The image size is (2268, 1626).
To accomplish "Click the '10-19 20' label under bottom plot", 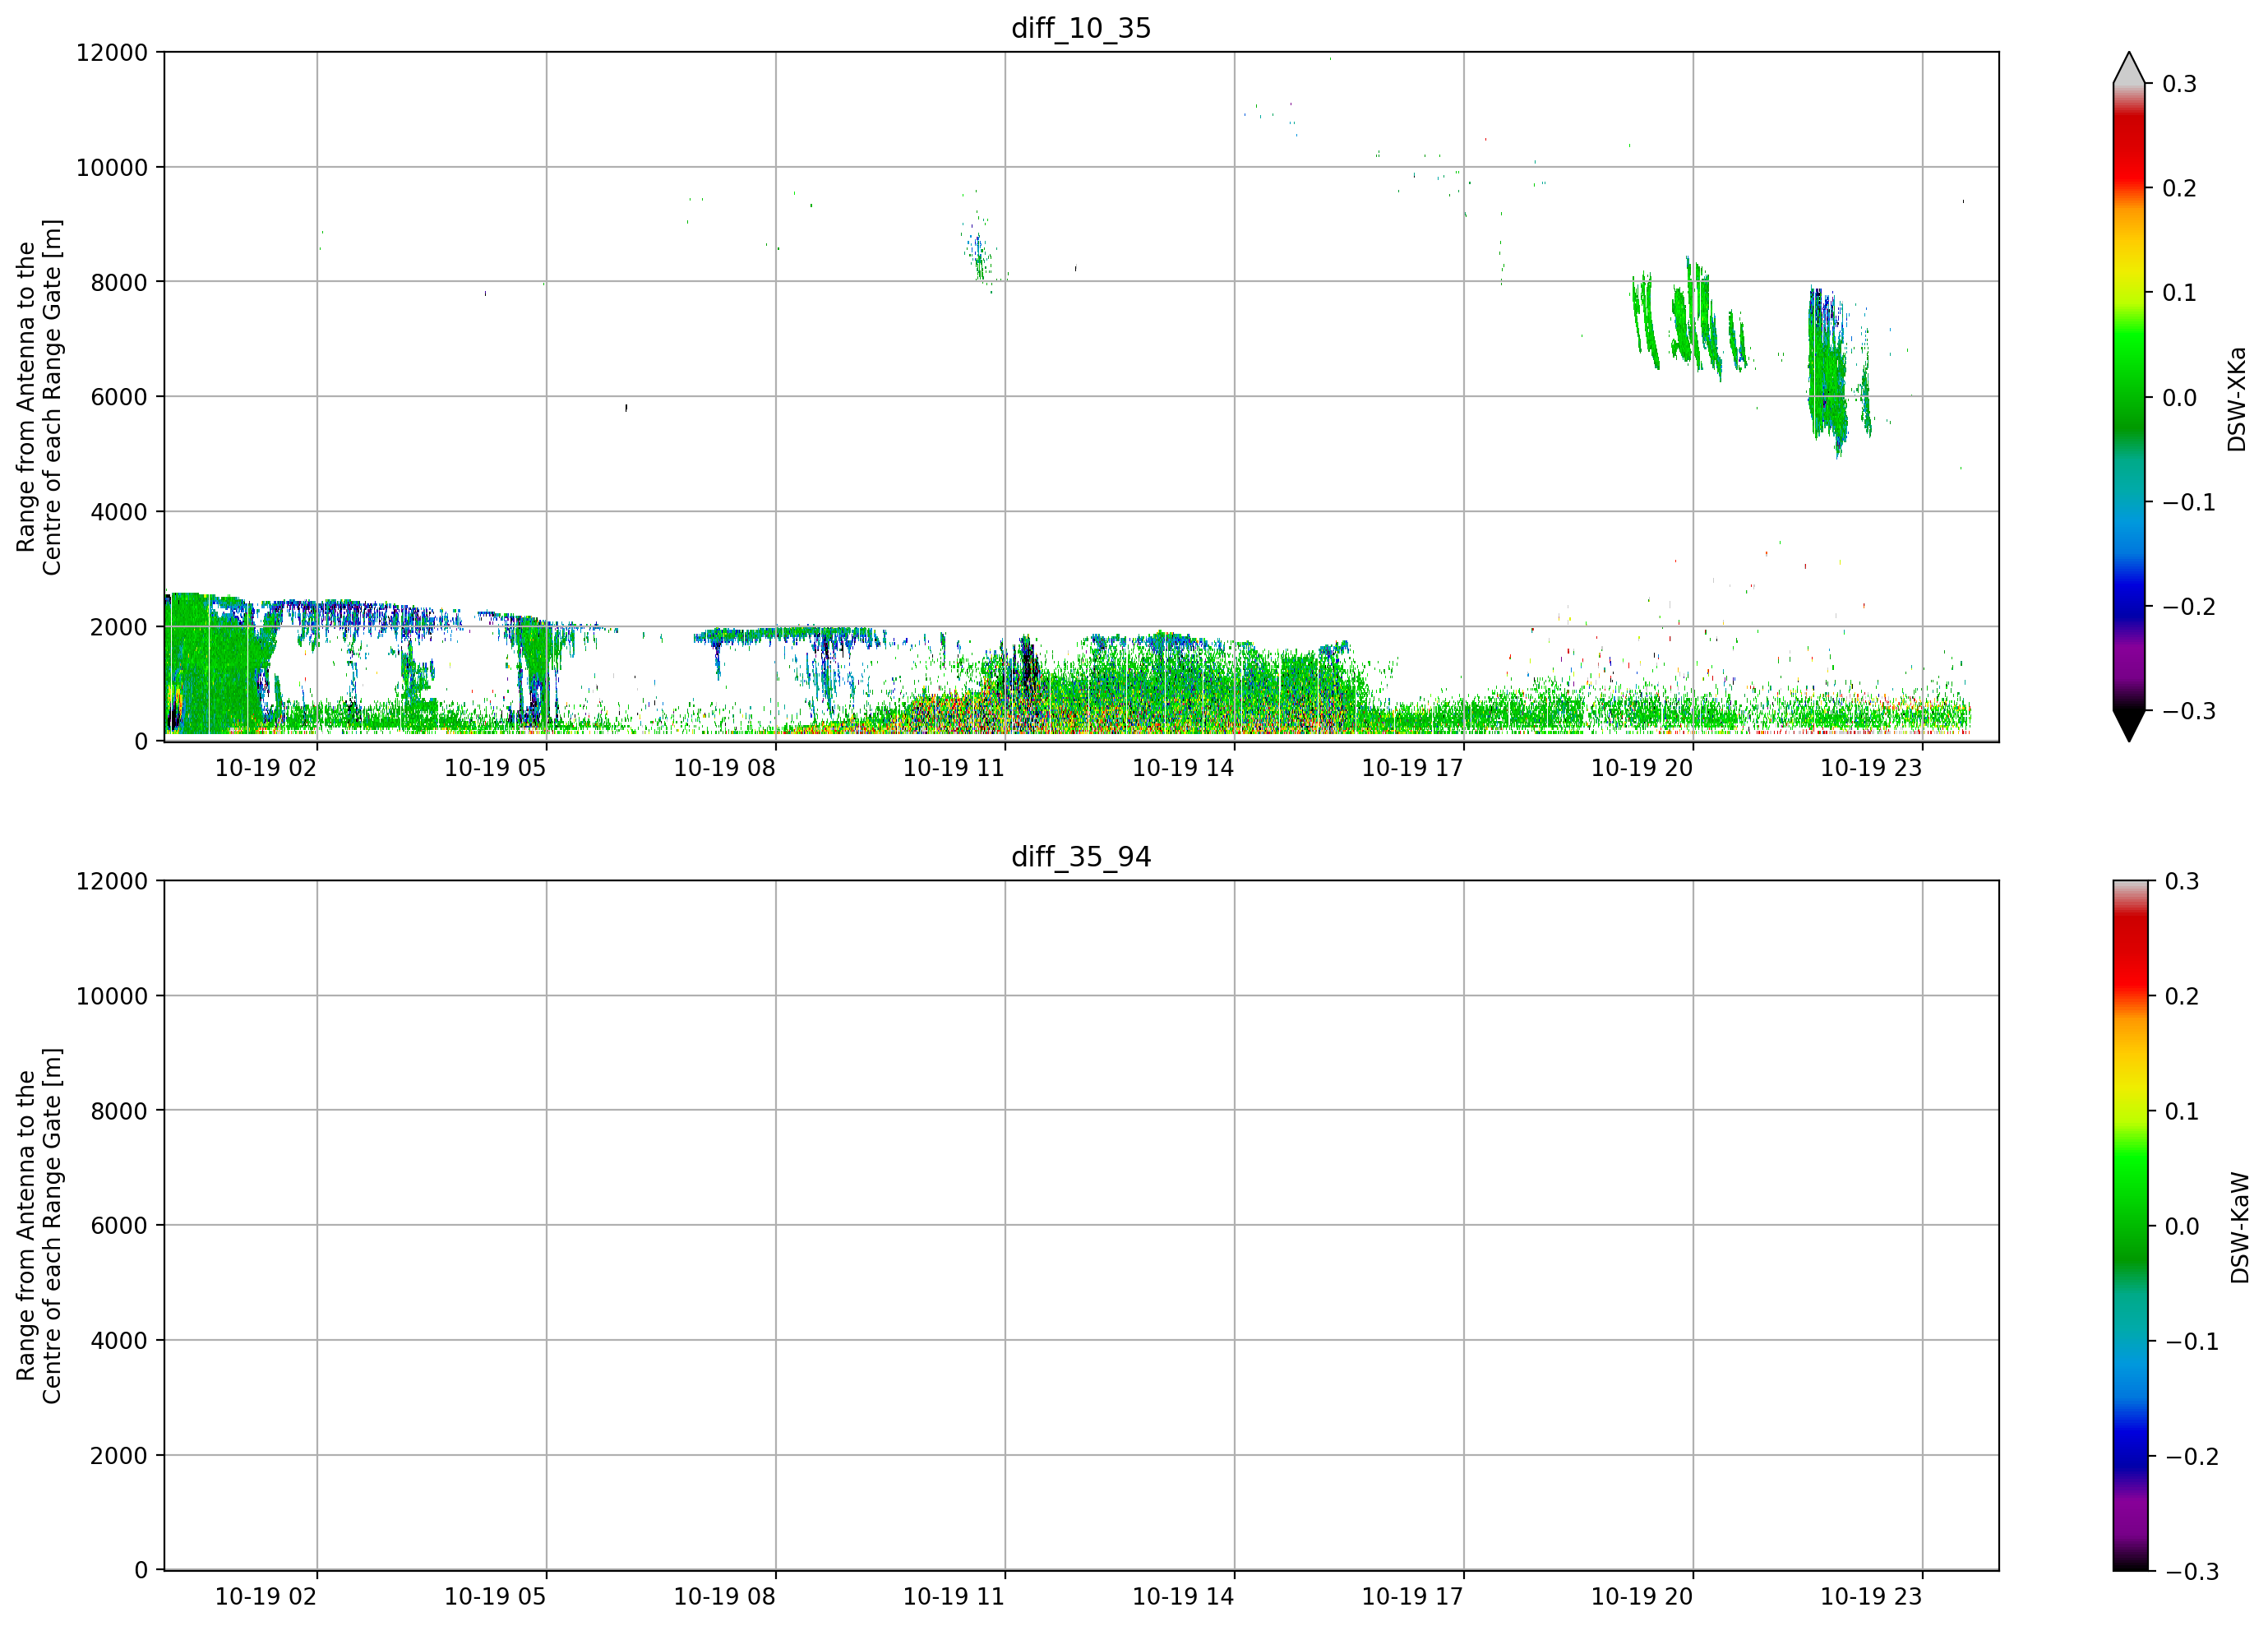I will tap(1642, 1597).
